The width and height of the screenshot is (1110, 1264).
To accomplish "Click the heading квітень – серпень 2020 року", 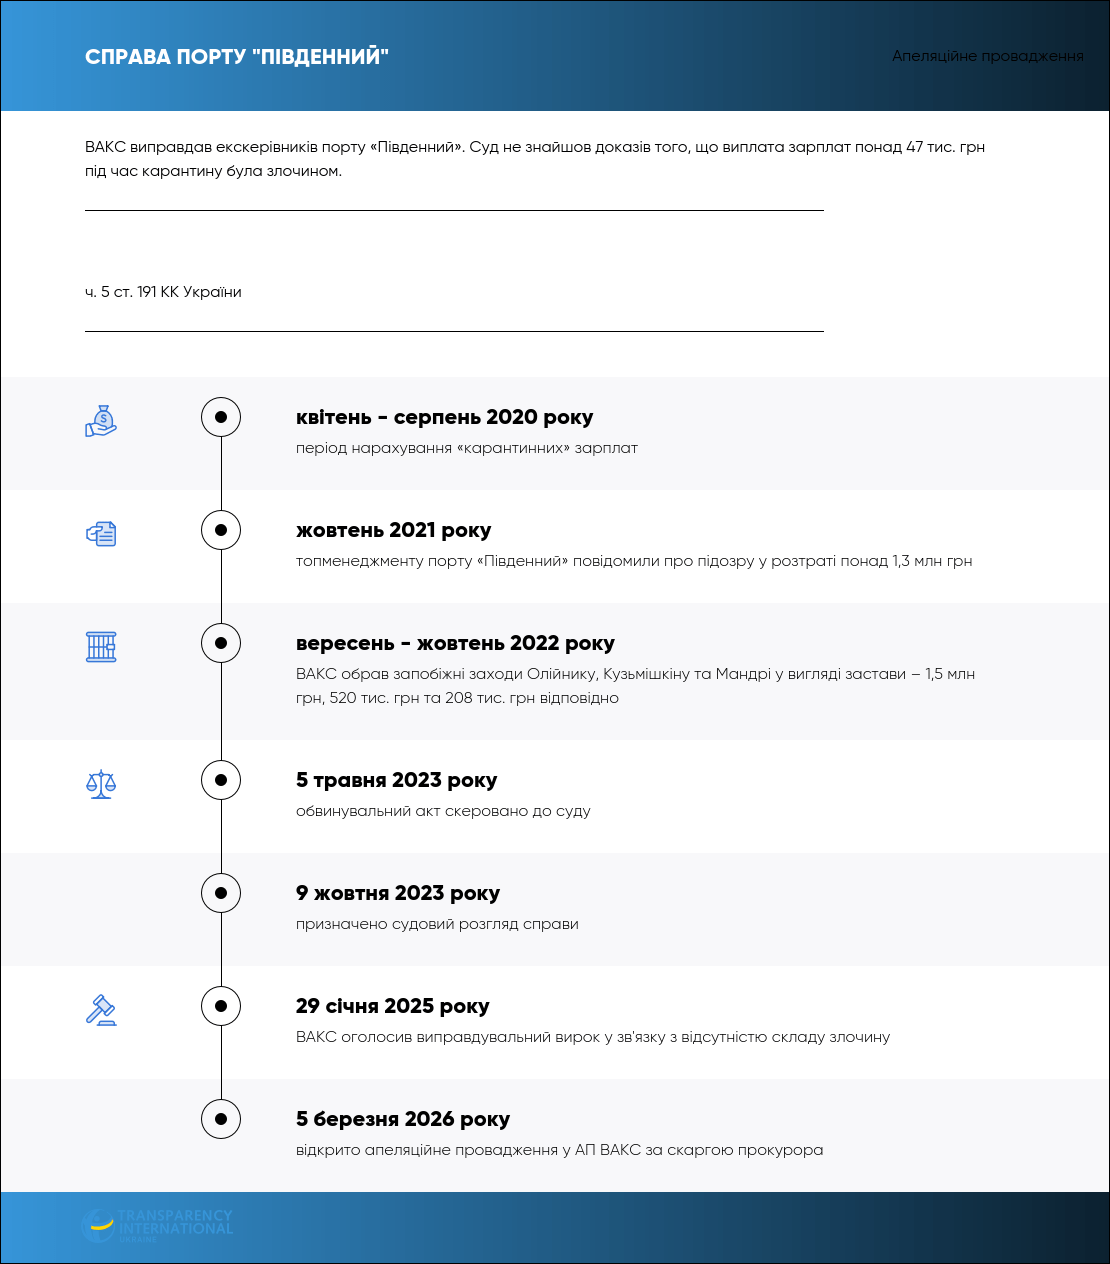I will click(x=445, y=417).
